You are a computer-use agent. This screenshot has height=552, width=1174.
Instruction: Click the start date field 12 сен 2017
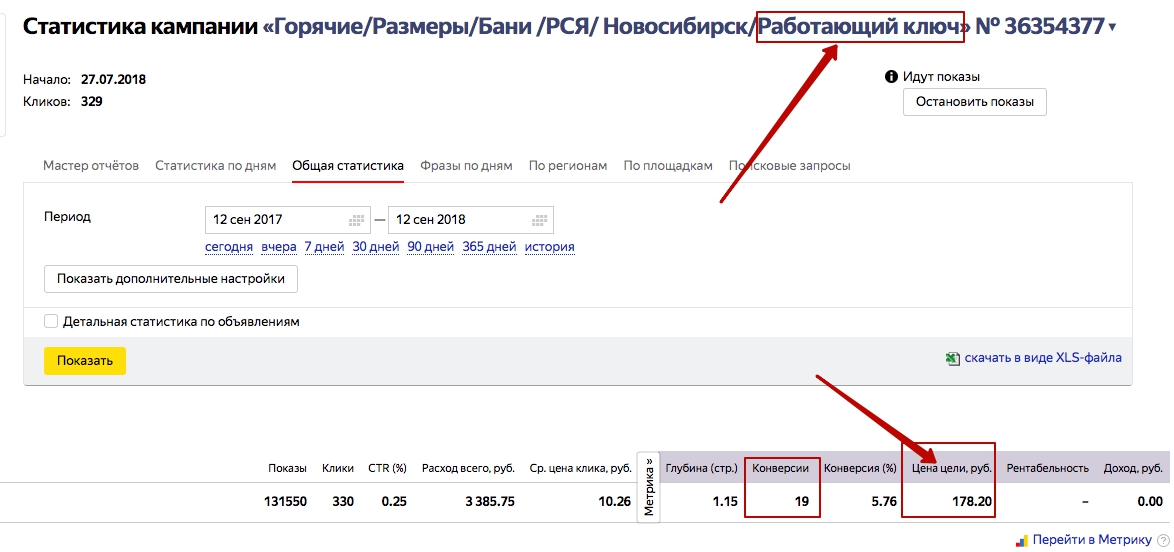click(x=288, y=219)
